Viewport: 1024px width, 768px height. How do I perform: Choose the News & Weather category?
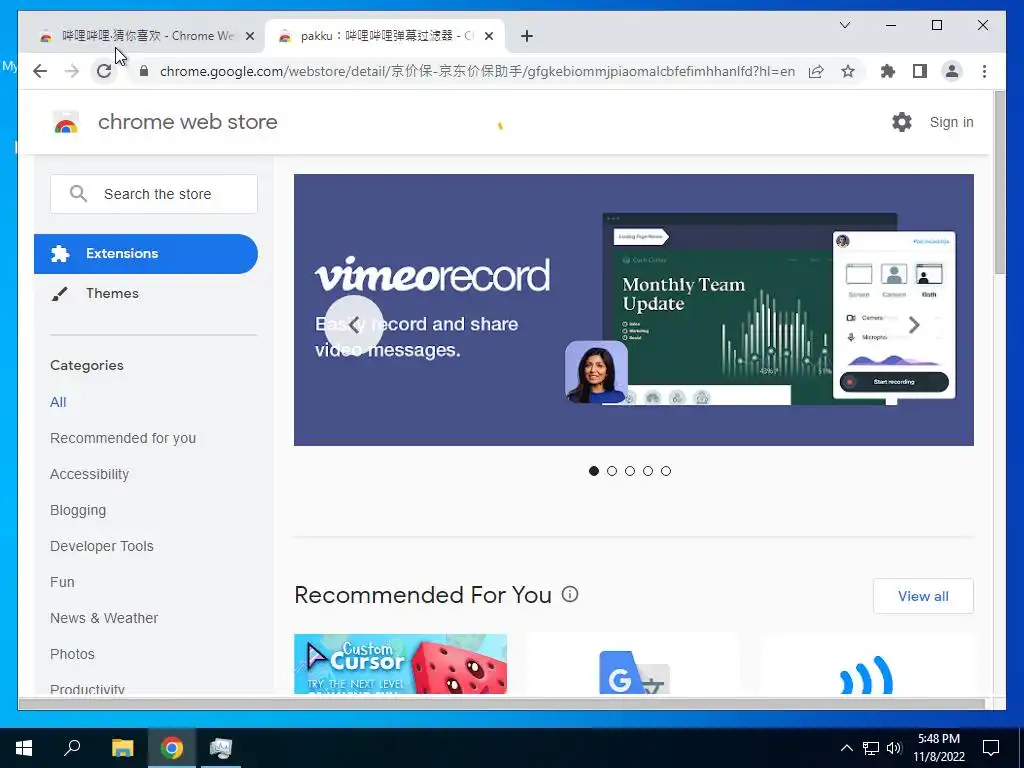[x=104, y=618]
